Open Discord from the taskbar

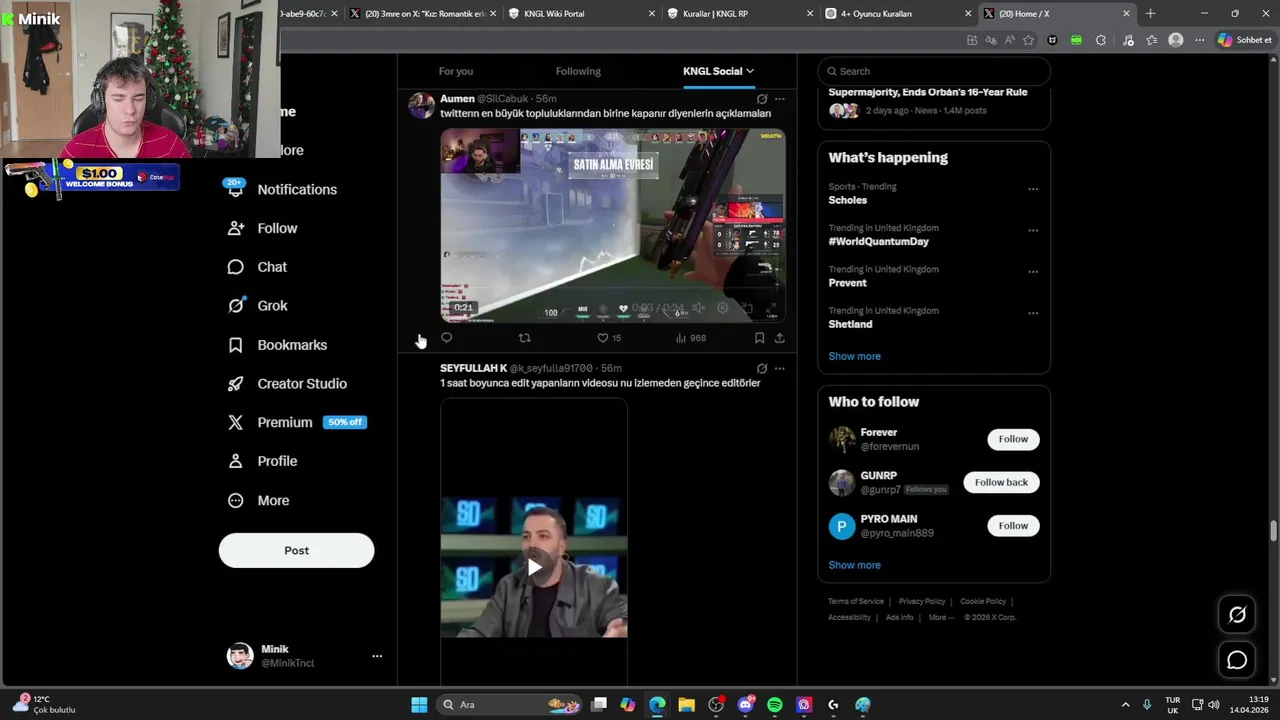click(745, 705)
